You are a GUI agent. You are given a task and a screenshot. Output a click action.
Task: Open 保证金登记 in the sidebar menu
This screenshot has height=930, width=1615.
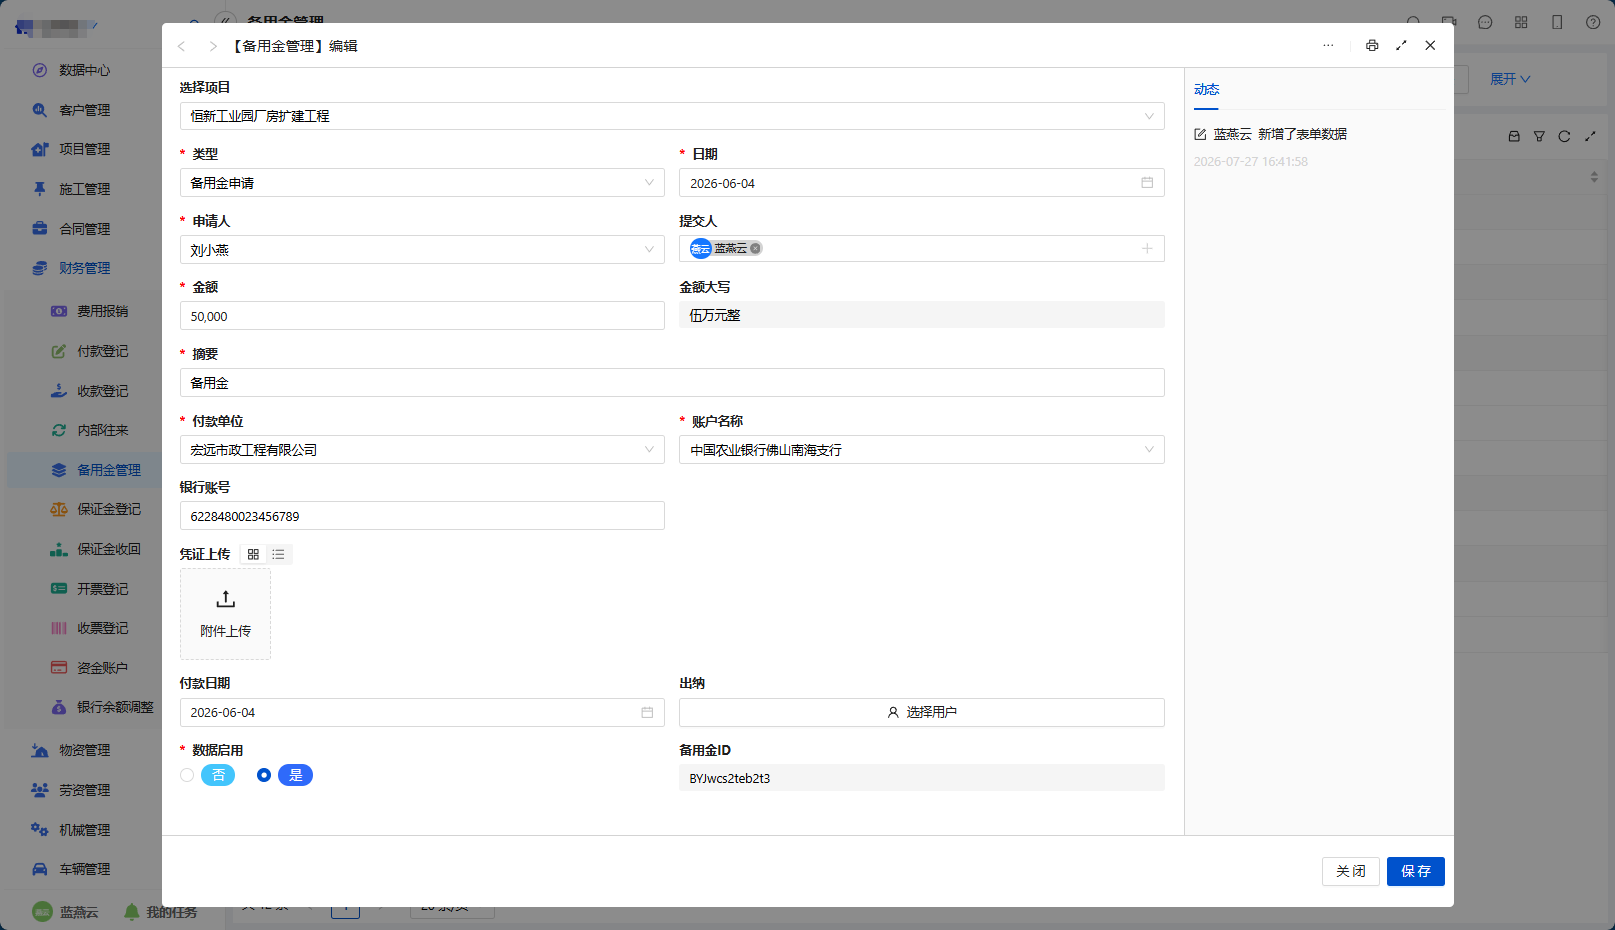tap(108, 509)
